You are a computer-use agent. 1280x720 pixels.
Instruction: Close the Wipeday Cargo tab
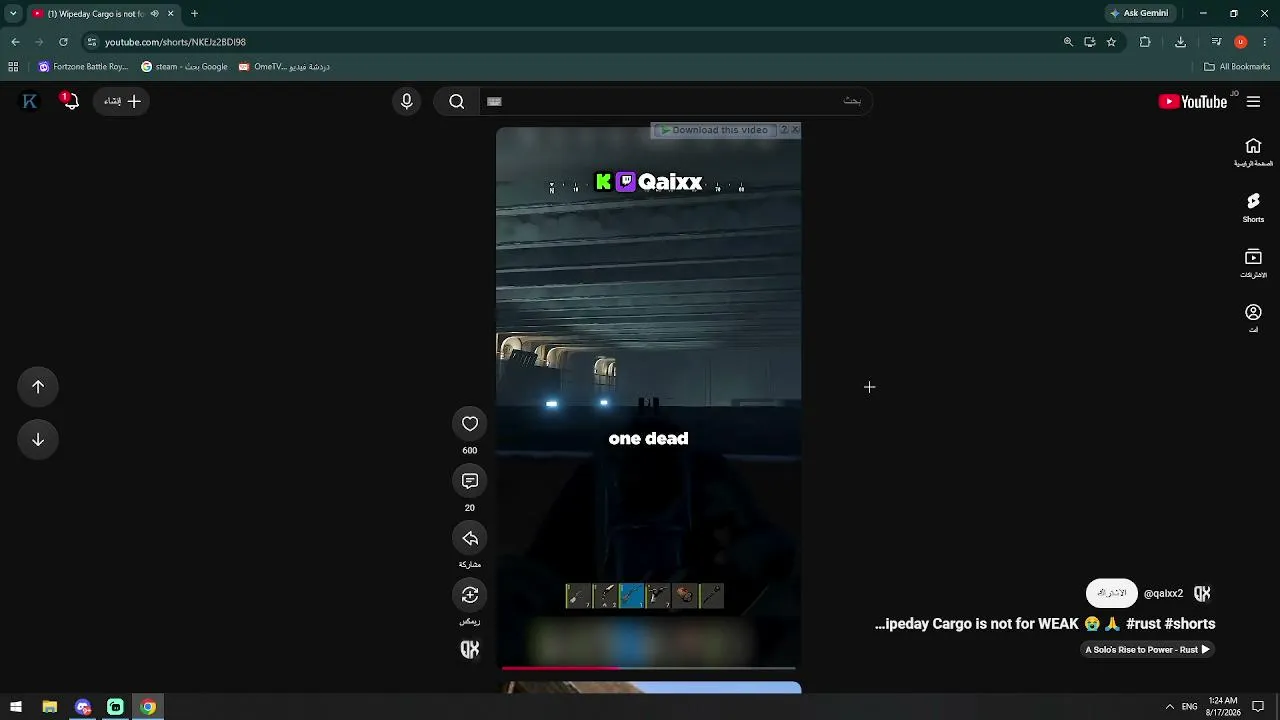point(170,14)
